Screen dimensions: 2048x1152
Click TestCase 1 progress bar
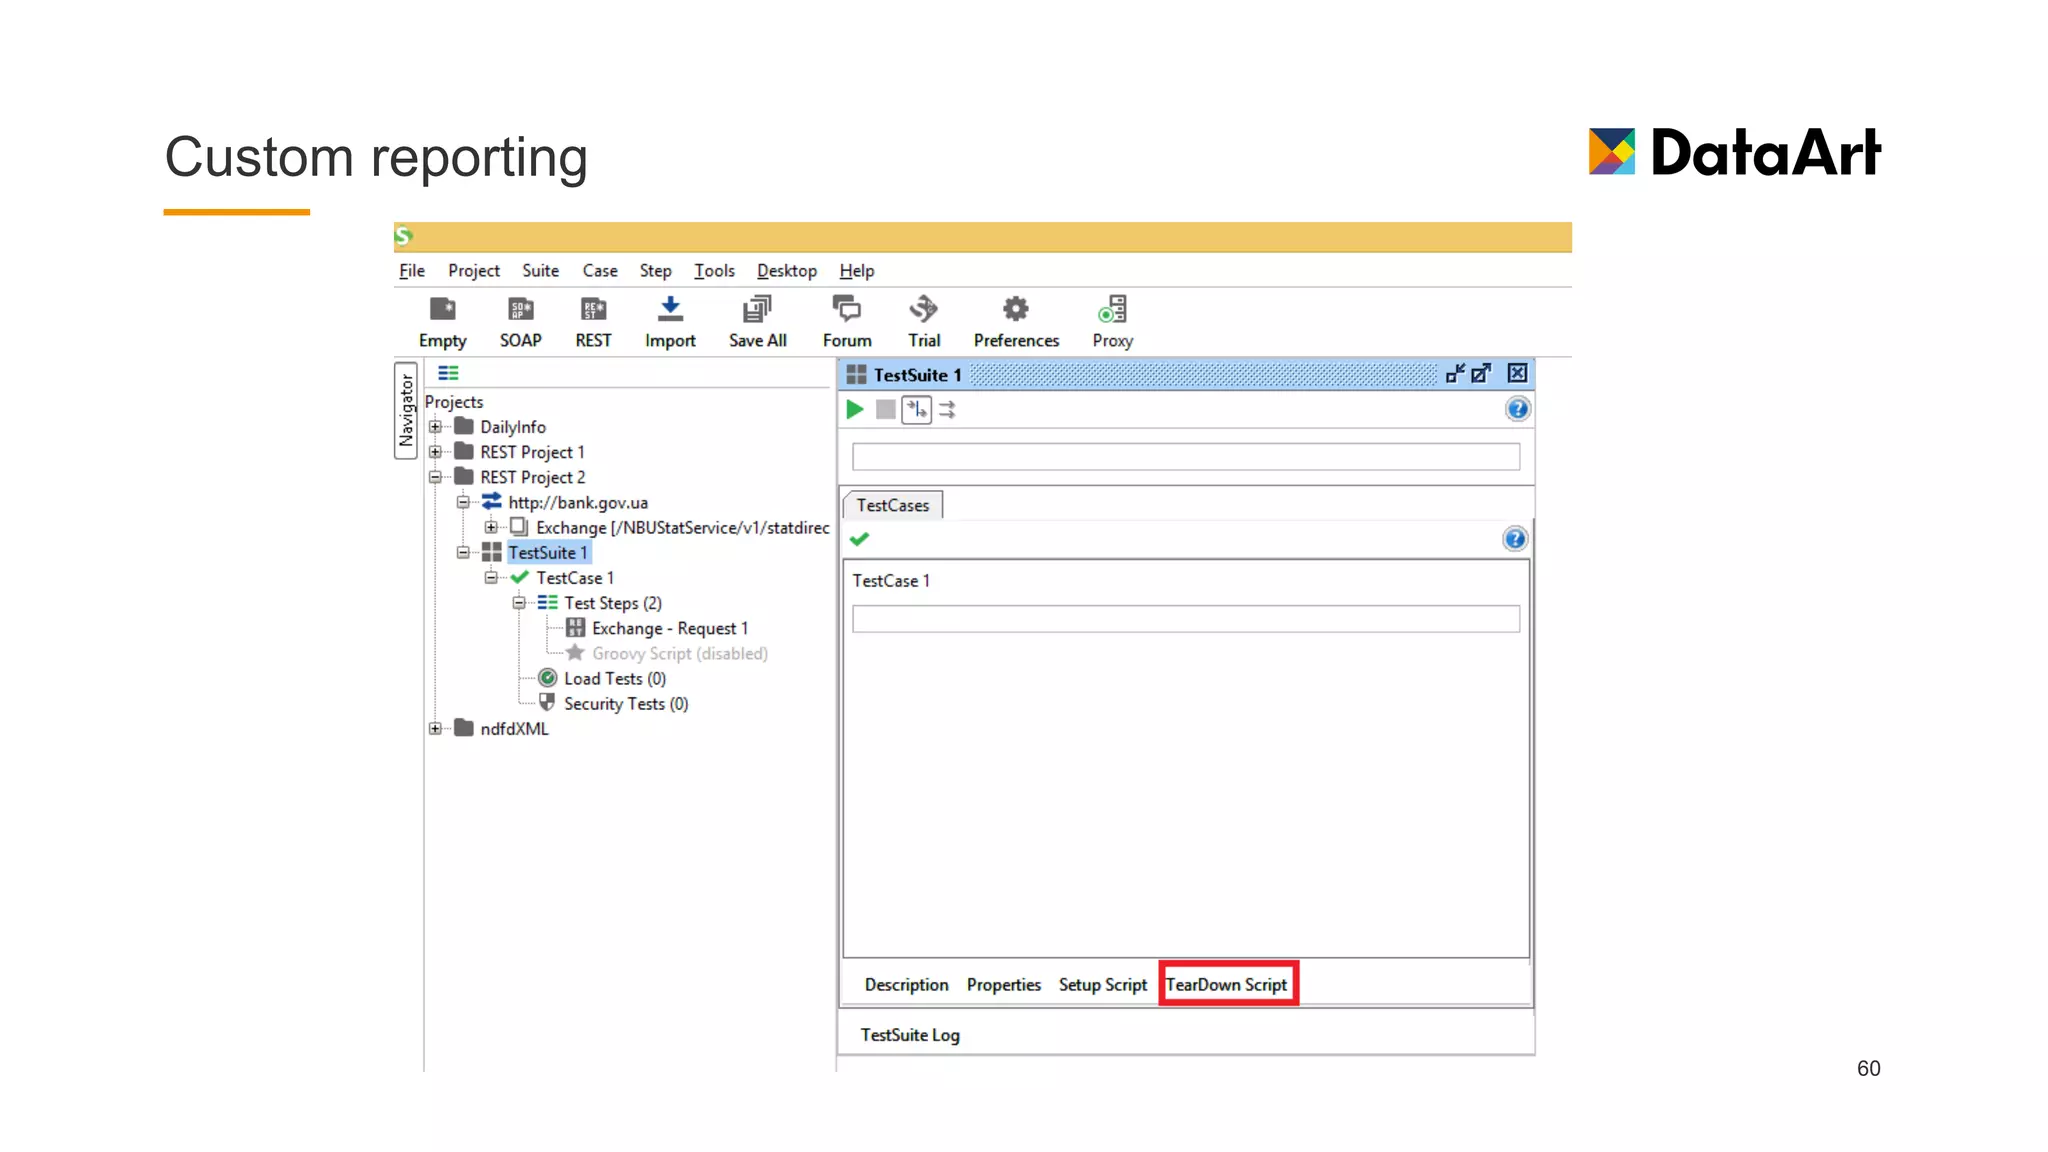click(1186, 619)
